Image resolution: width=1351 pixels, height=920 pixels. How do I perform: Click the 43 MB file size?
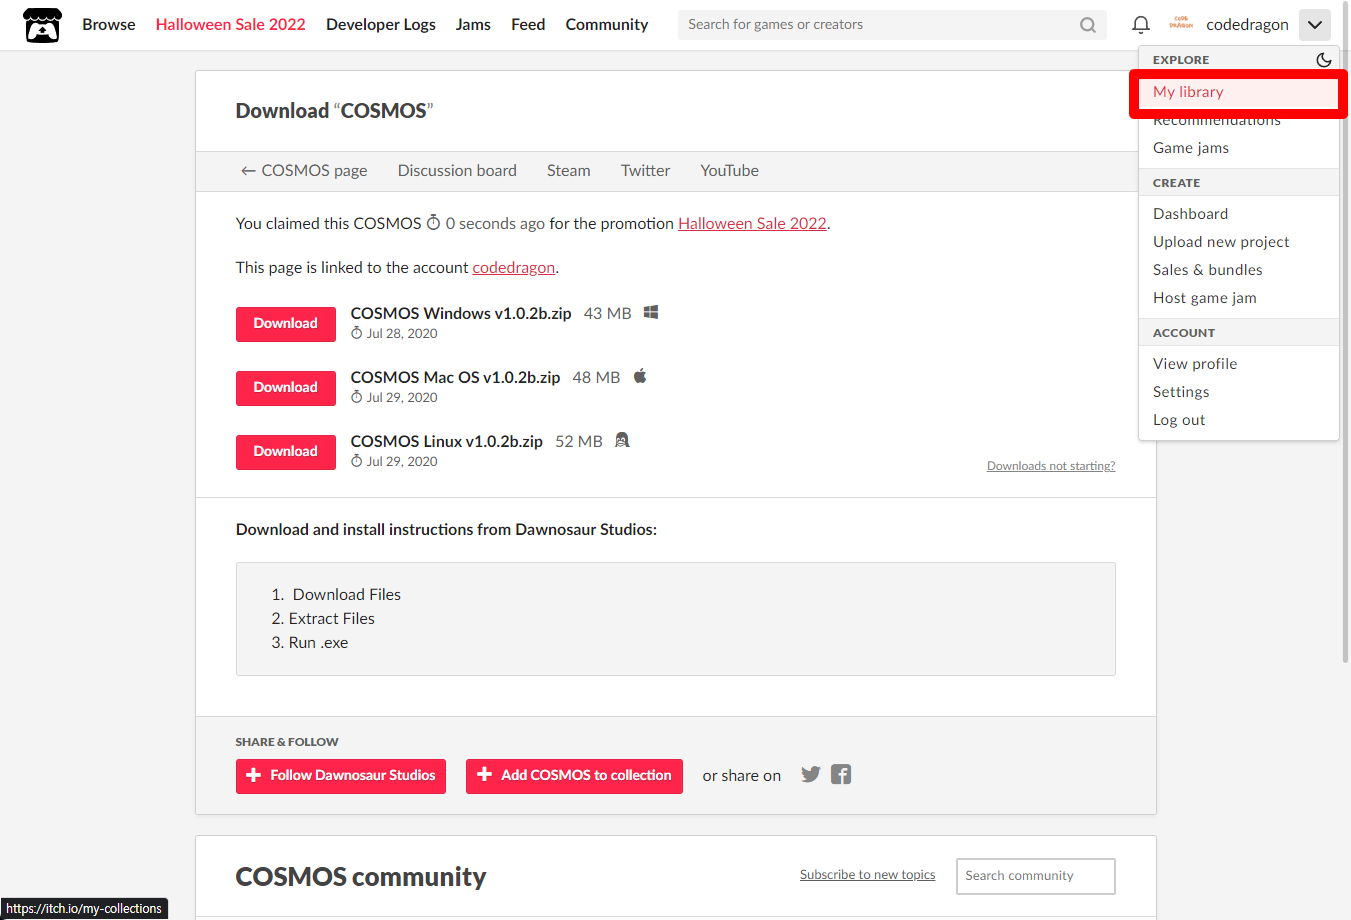[608, 314]
